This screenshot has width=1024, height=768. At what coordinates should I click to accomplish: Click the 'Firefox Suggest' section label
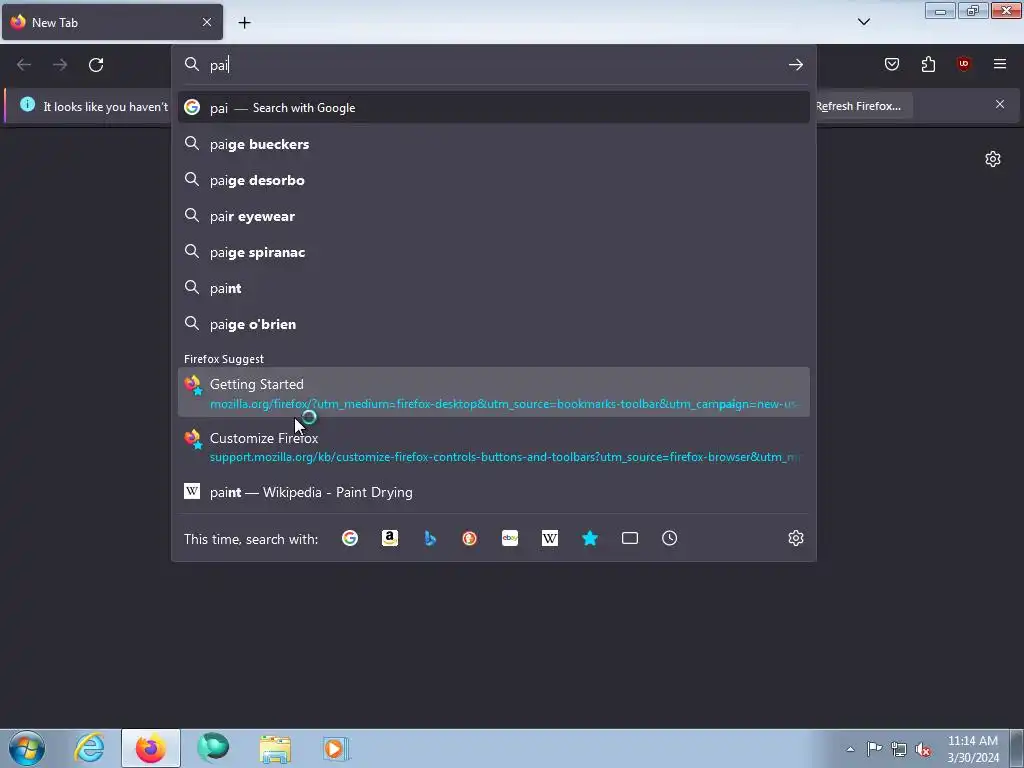point(224,359)
